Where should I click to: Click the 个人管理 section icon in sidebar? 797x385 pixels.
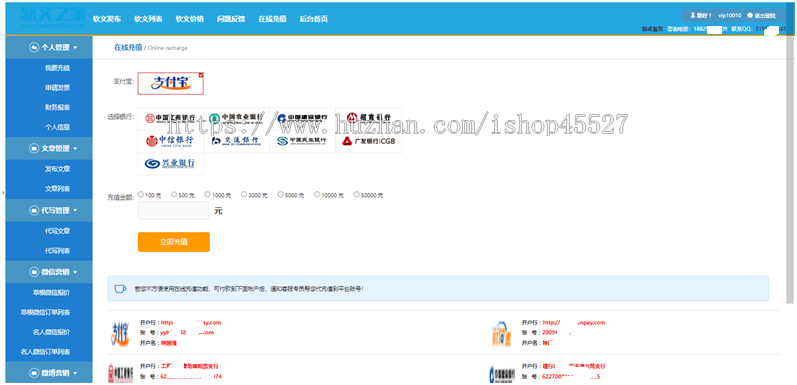point(34,48)
